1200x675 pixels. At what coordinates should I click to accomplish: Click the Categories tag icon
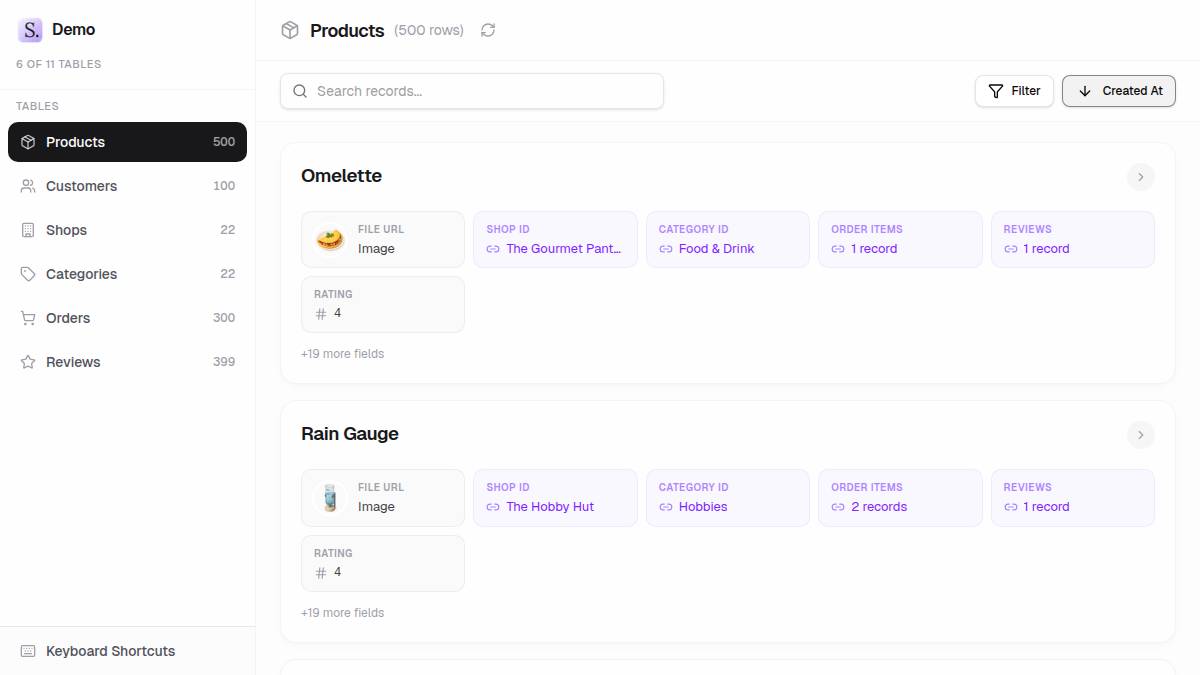click(28, 274)
